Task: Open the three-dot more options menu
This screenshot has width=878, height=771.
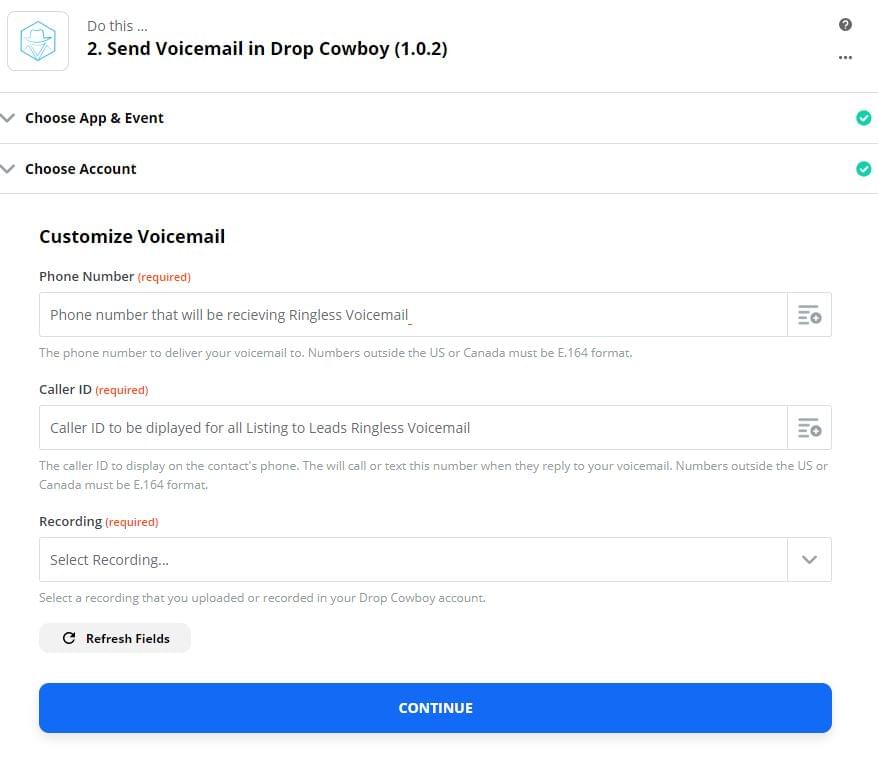Action: 845,58
